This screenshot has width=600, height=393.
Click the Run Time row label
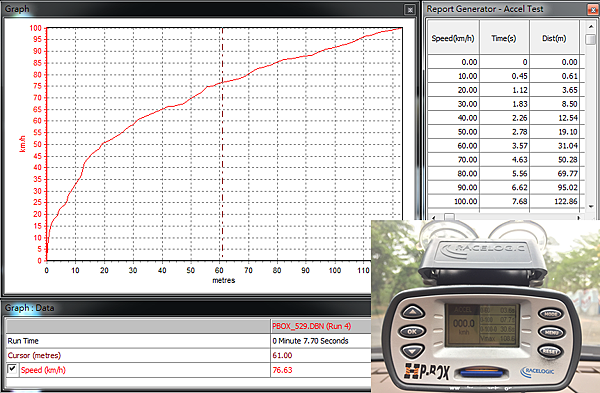tap(23, 341)
